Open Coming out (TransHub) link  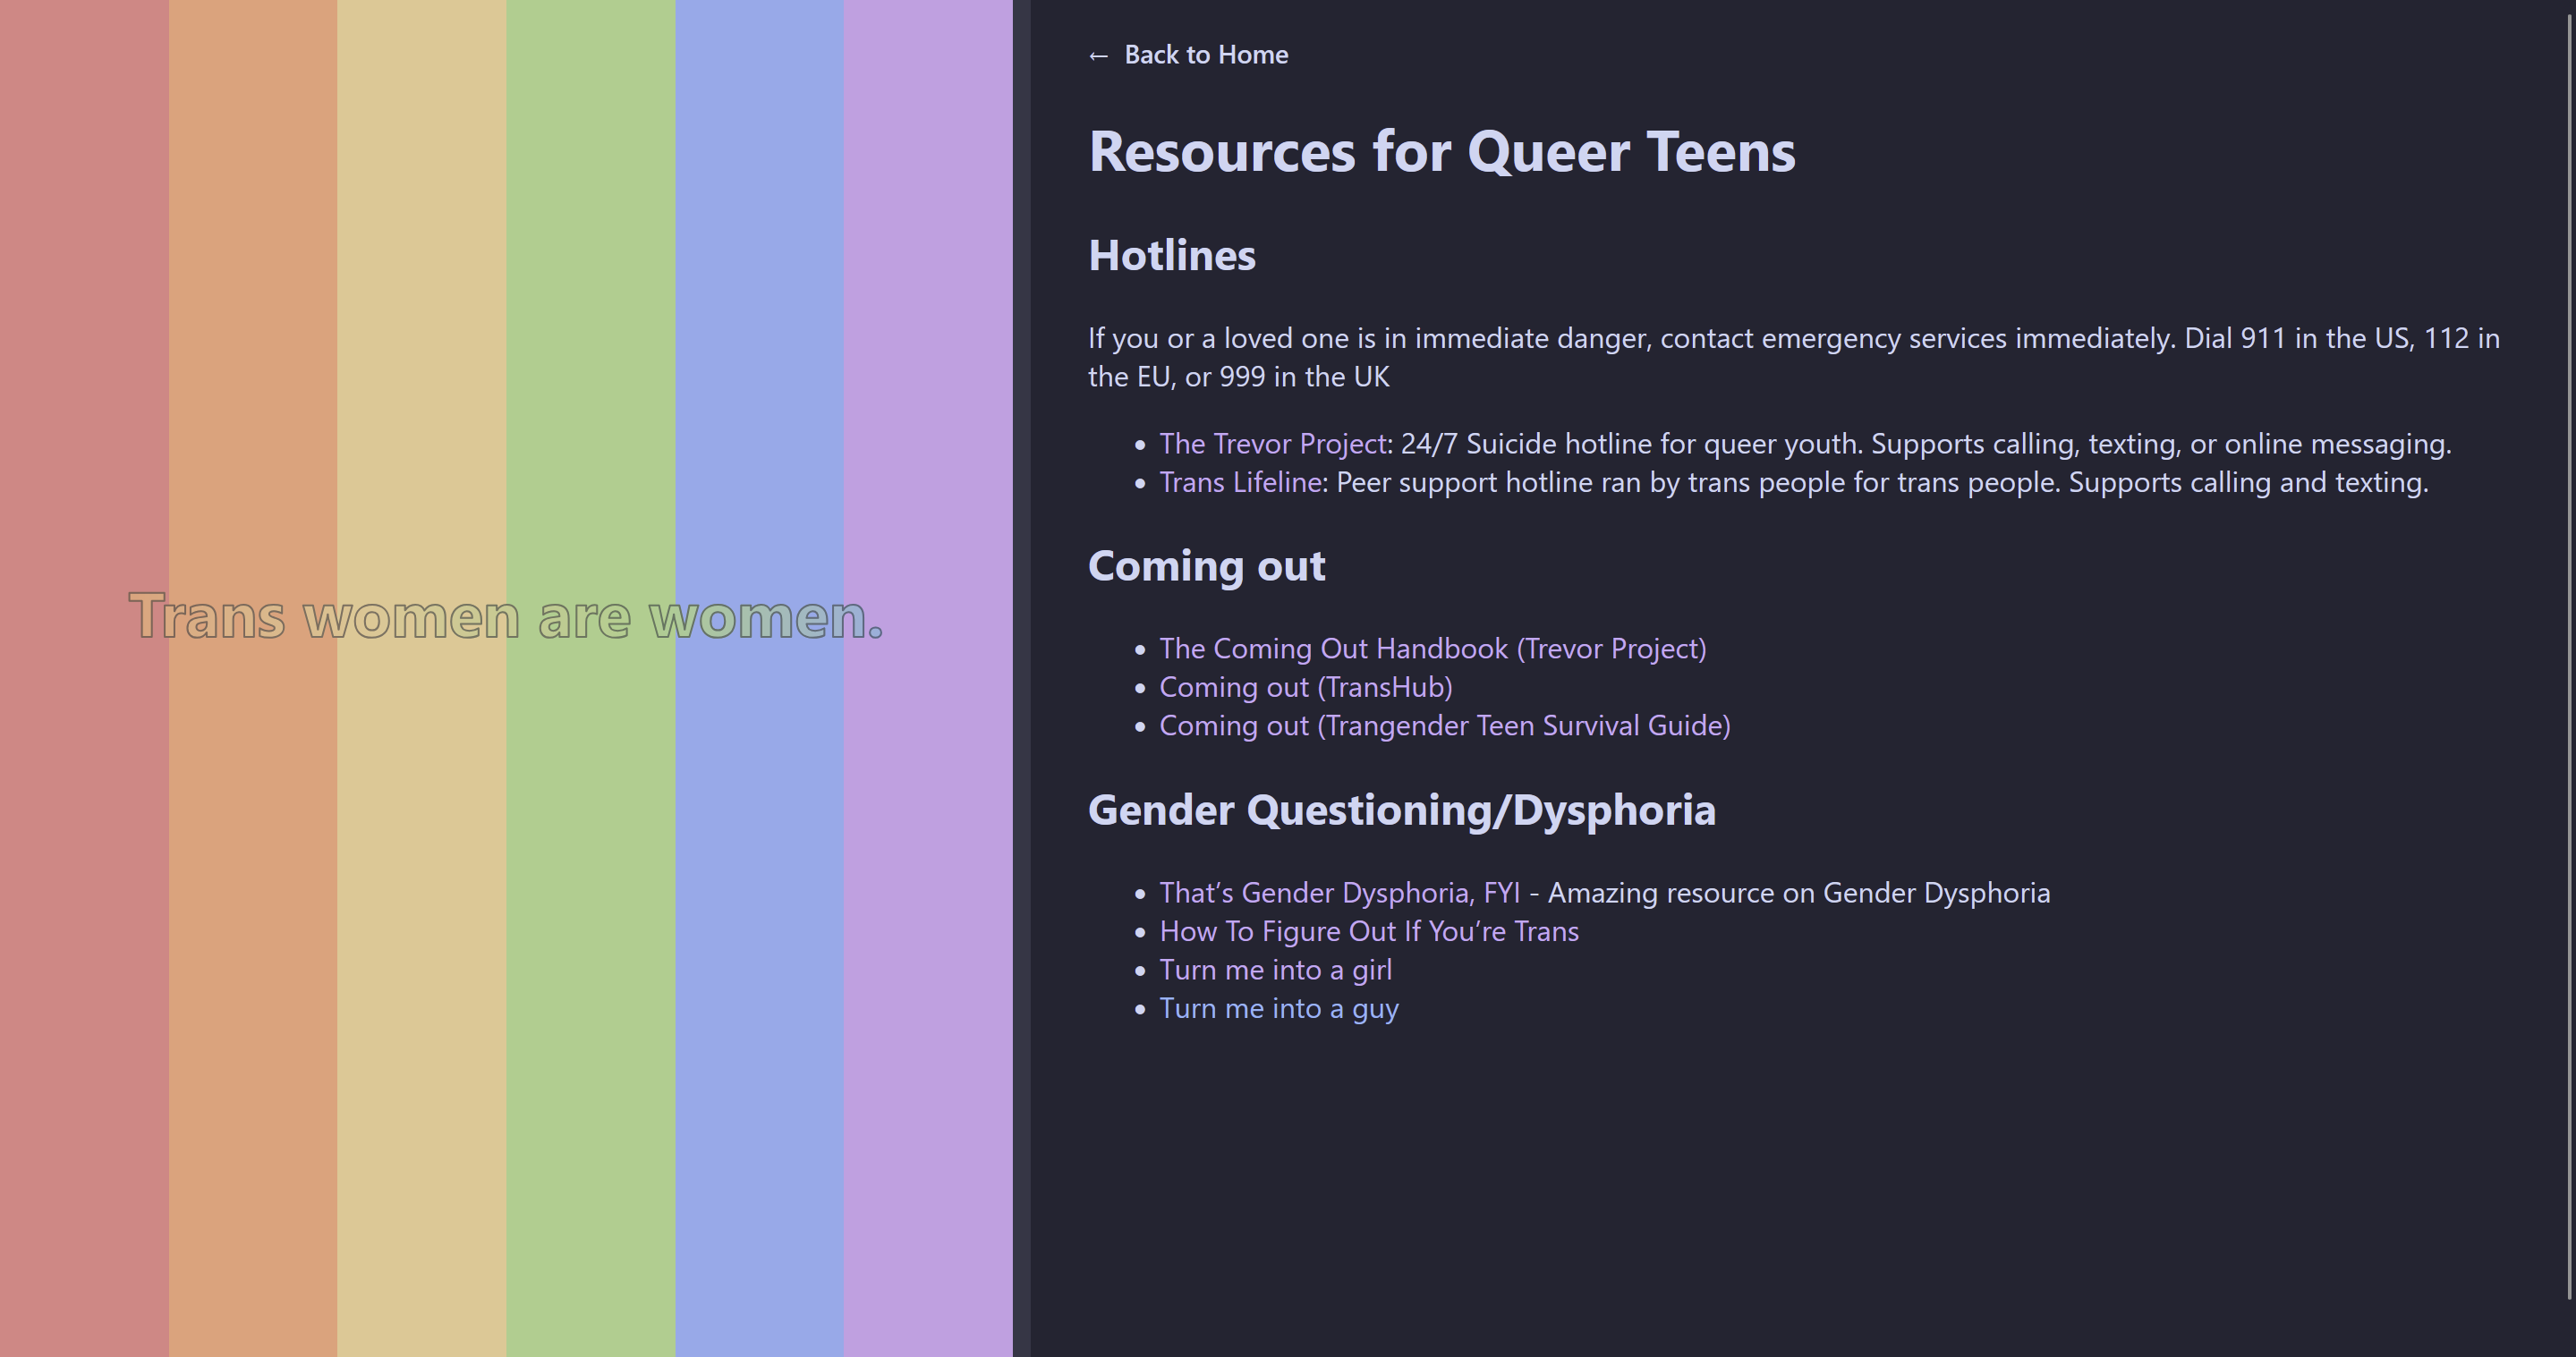click(x=1305, y=688)
